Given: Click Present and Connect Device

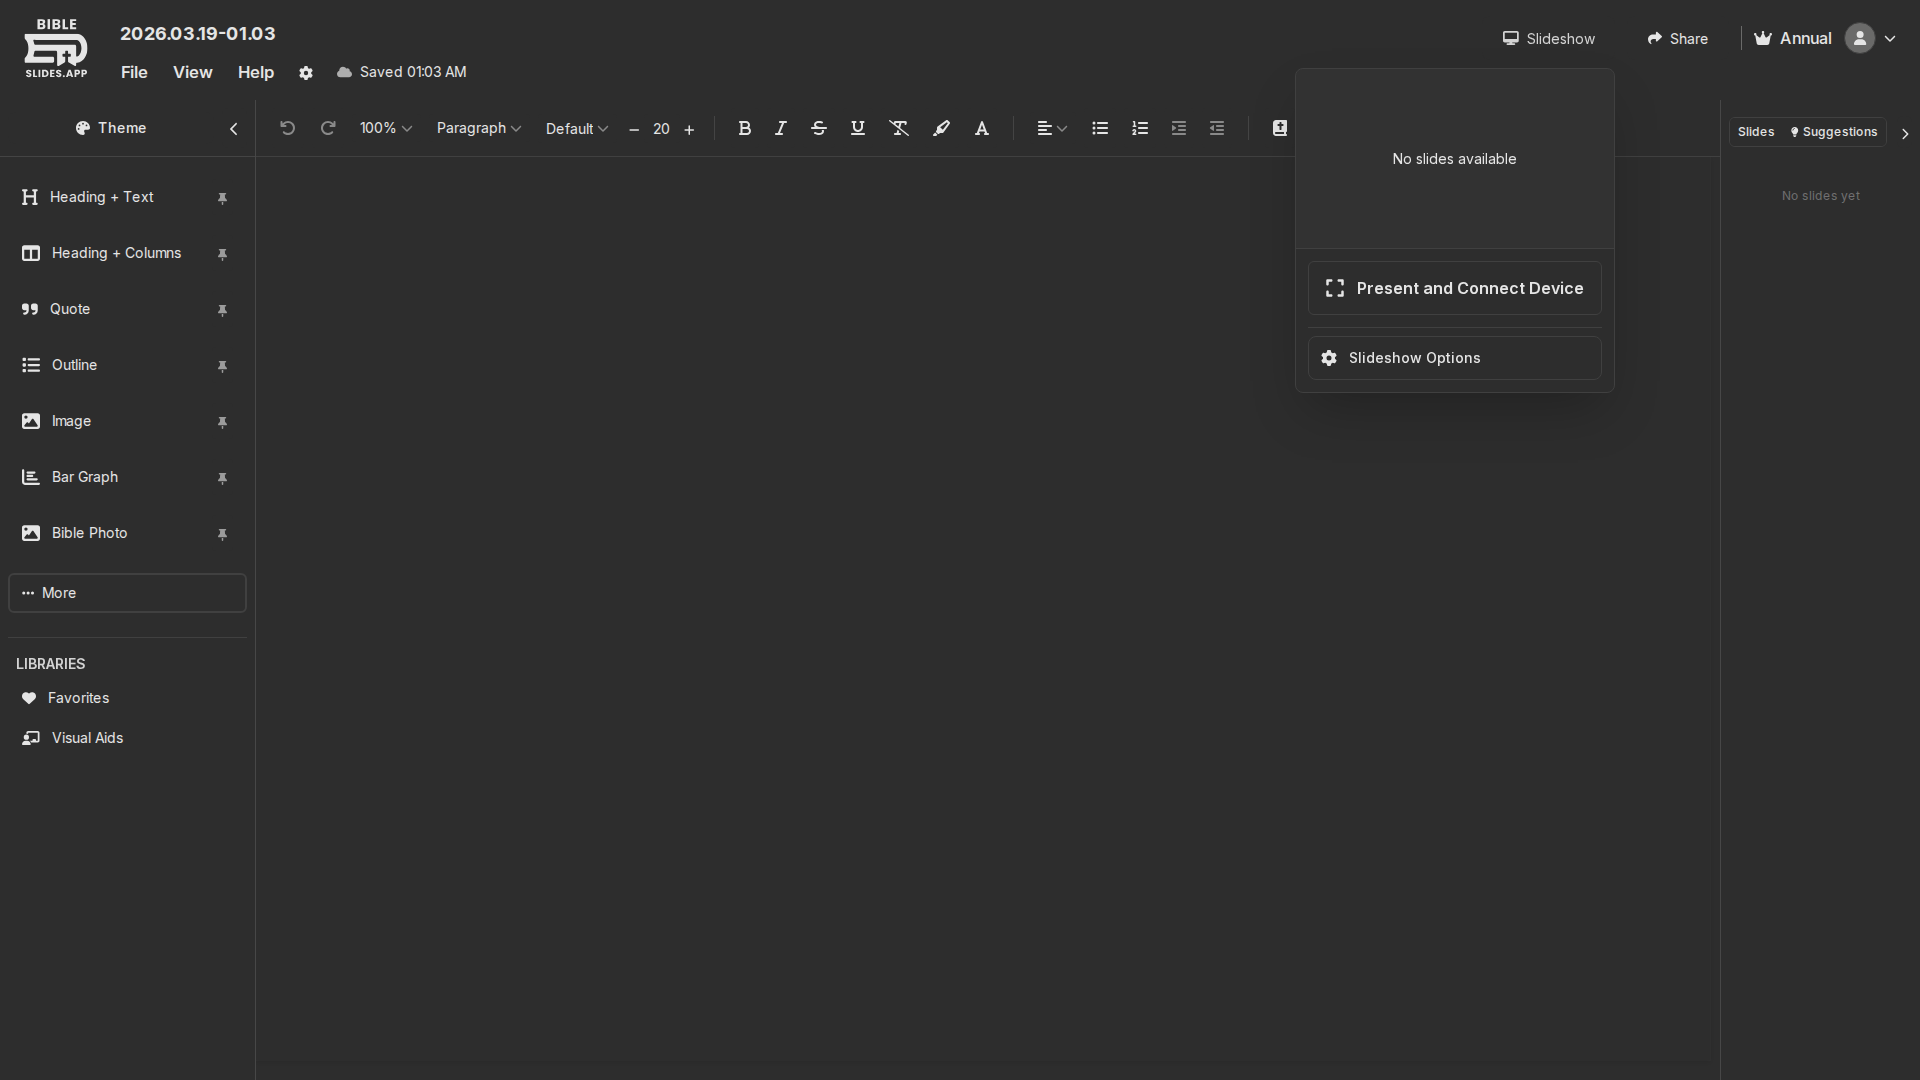Looking at the screenshot, I should pyautogui.click(x=1454, y=288).
